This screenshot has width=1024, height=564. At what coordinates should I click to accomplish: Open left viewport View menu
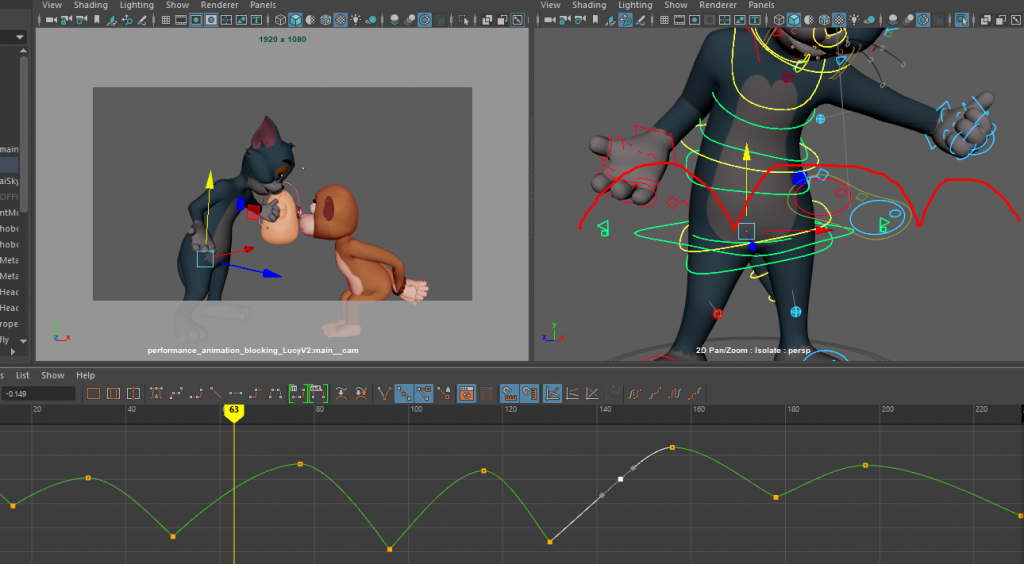point(52,5)
